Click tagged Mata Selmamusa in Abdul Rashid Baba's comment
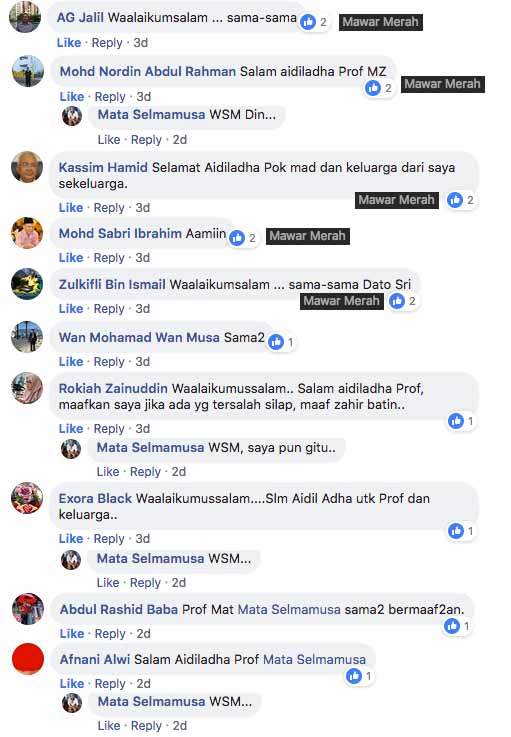511x737 pixels. [x=289, y=610]
